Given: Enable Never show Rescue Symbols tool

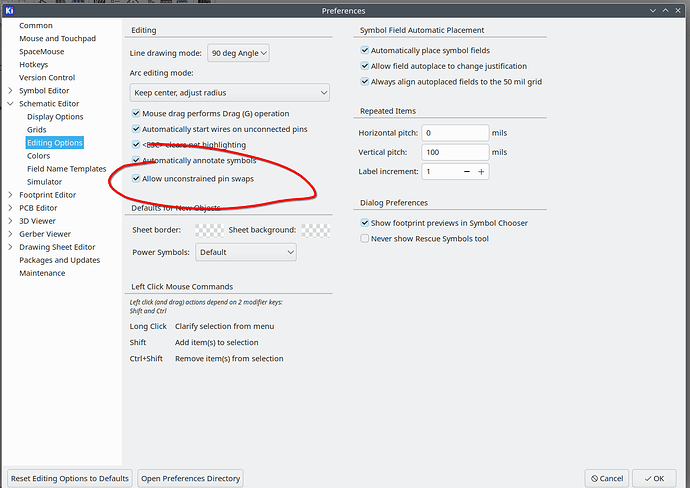Looking at the screenshot, I should [x=364, y=239].
